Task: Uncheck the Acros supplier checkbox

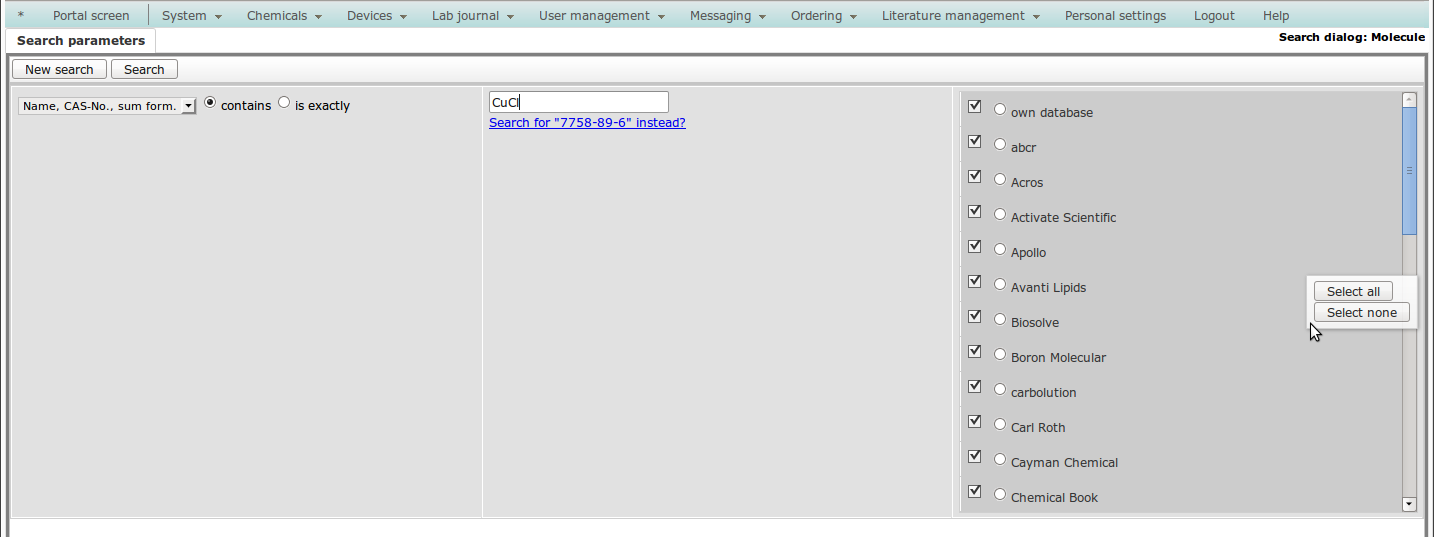Action: [x=975, y=177]
